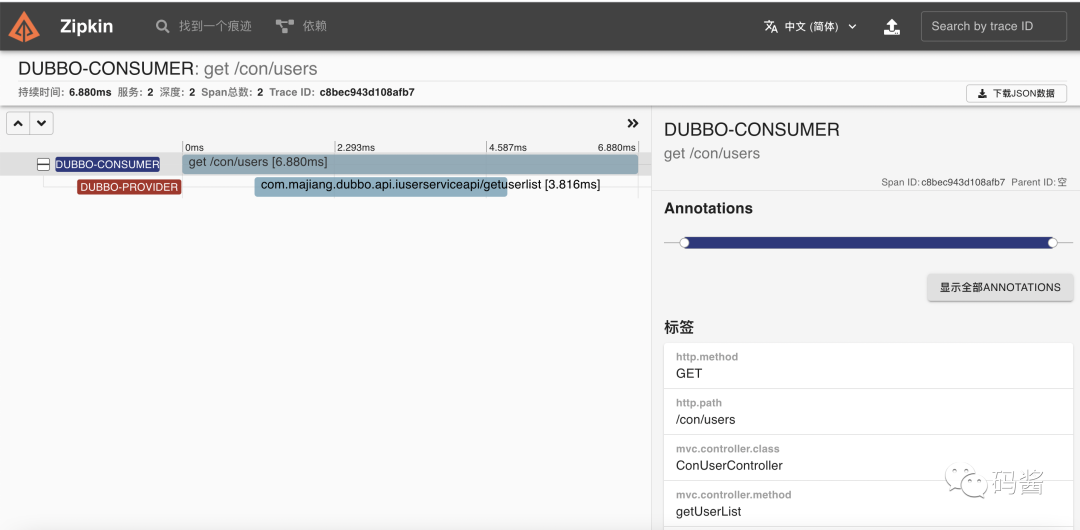This screenshot has width=1080, height=530.
Task: Click the down arrow span navigation button
Action: click(41, 123)
